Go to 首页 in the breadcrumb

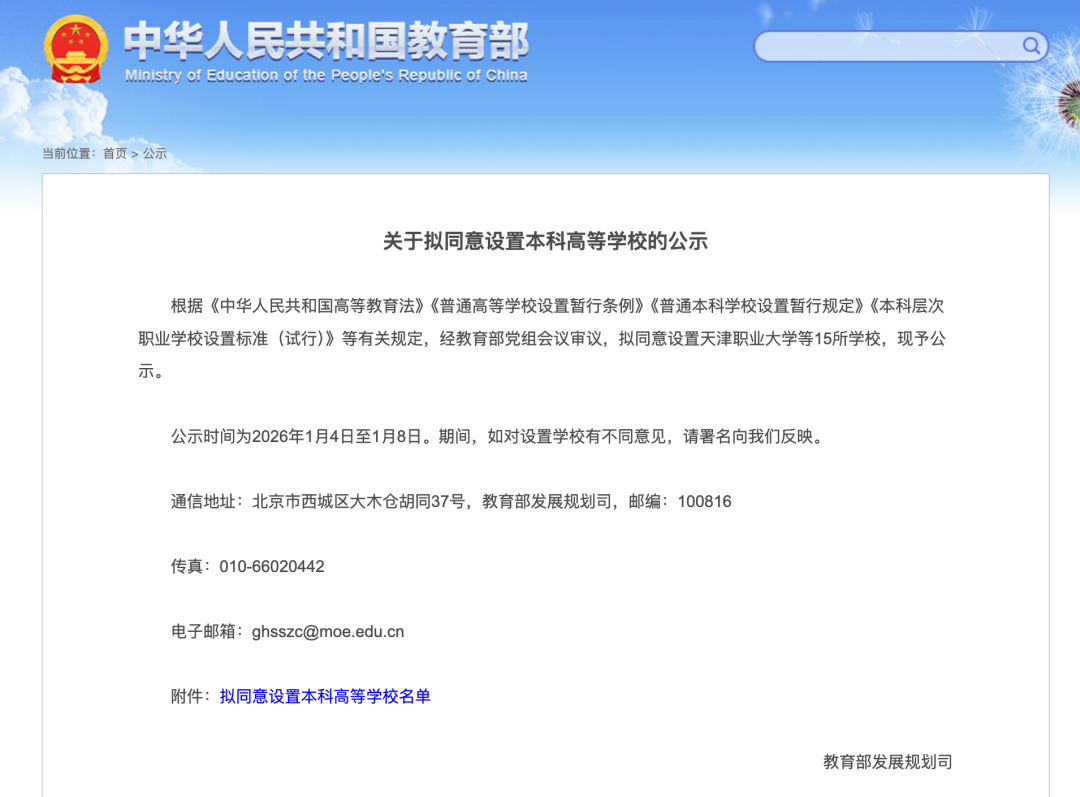pyautogui.click(x=115, y=154)
